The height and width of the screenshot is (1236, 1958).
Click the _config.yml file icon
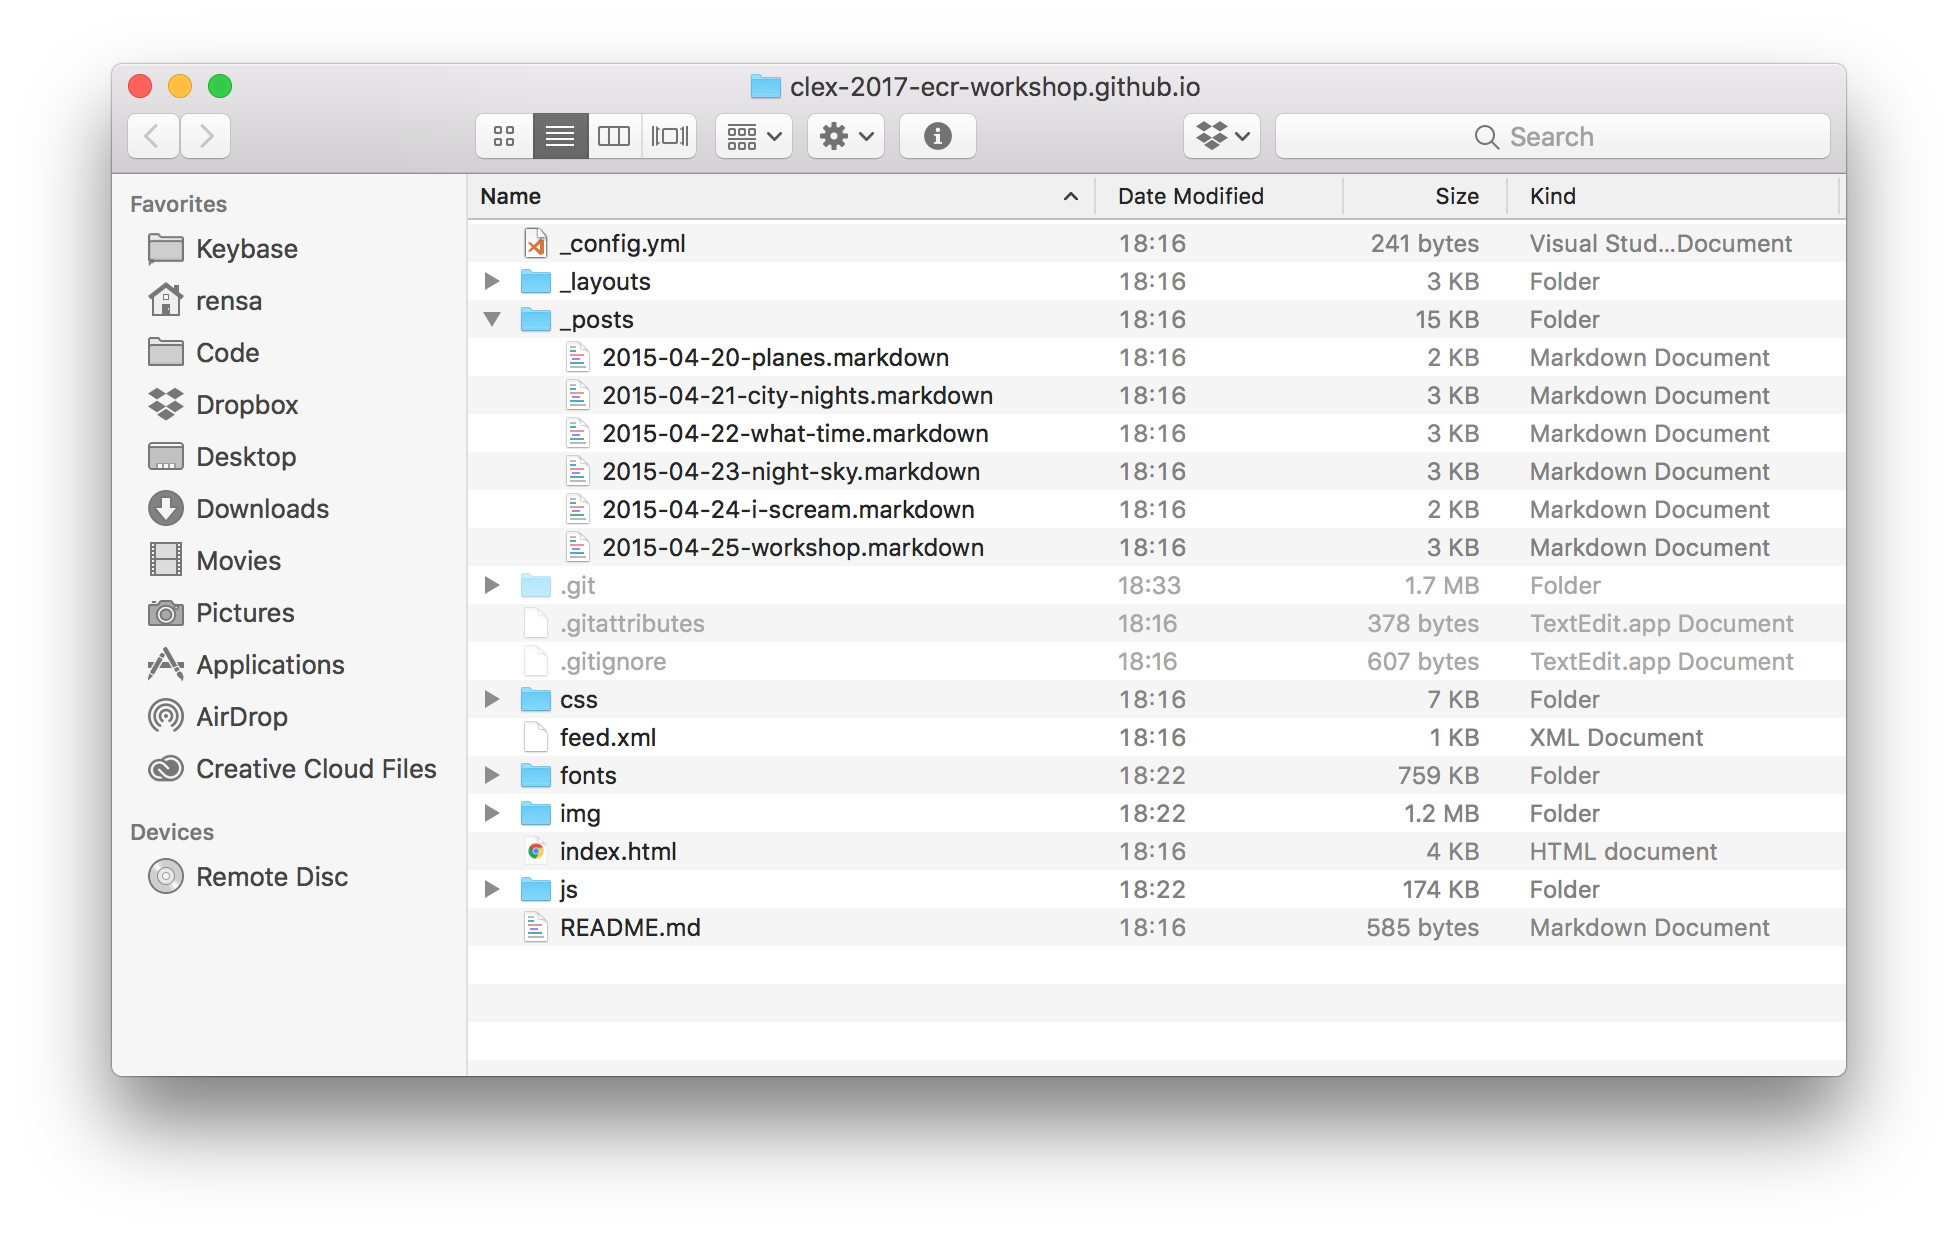[x=536, y=243]
